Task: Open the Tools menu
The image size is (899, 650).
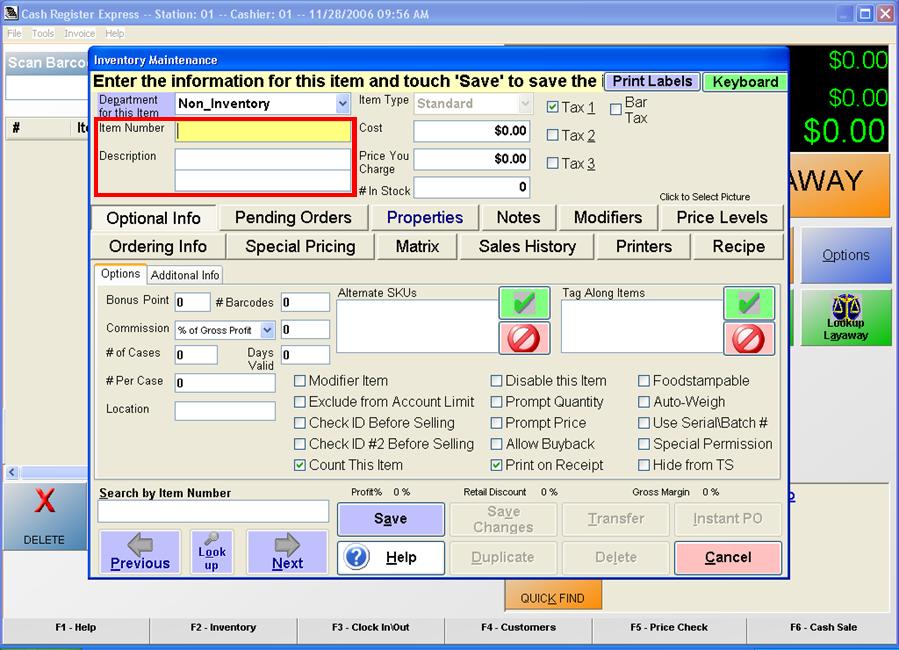Action: 42,33
